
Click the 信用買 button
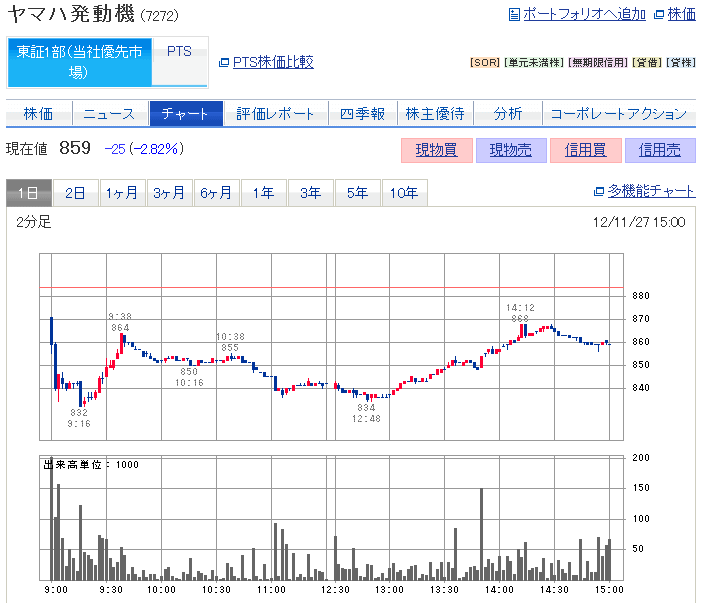point(585,150)
